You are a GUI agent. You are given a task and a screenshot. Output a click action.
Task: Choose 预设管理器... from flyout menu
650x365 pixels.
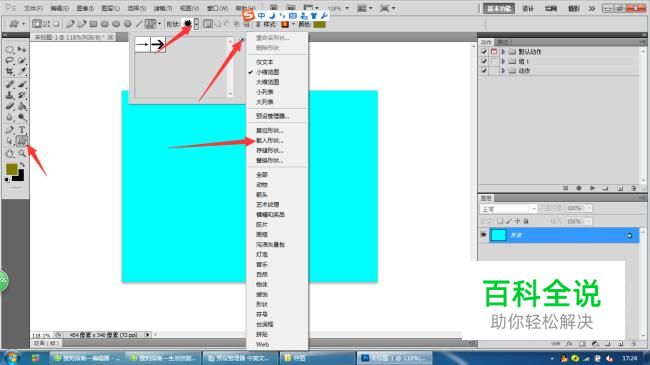(x=272, y=116)
